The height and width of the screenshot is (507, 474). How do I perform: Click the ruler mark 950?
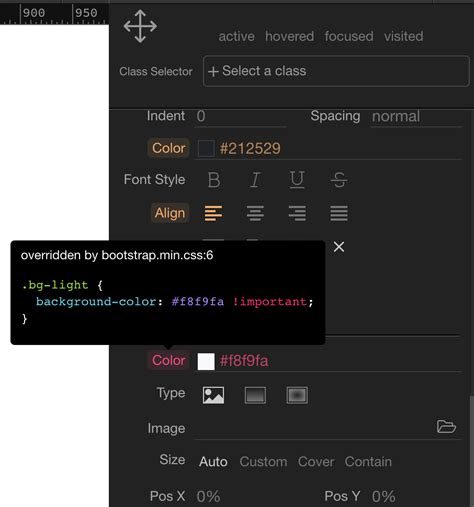click(x=86, y=13)
